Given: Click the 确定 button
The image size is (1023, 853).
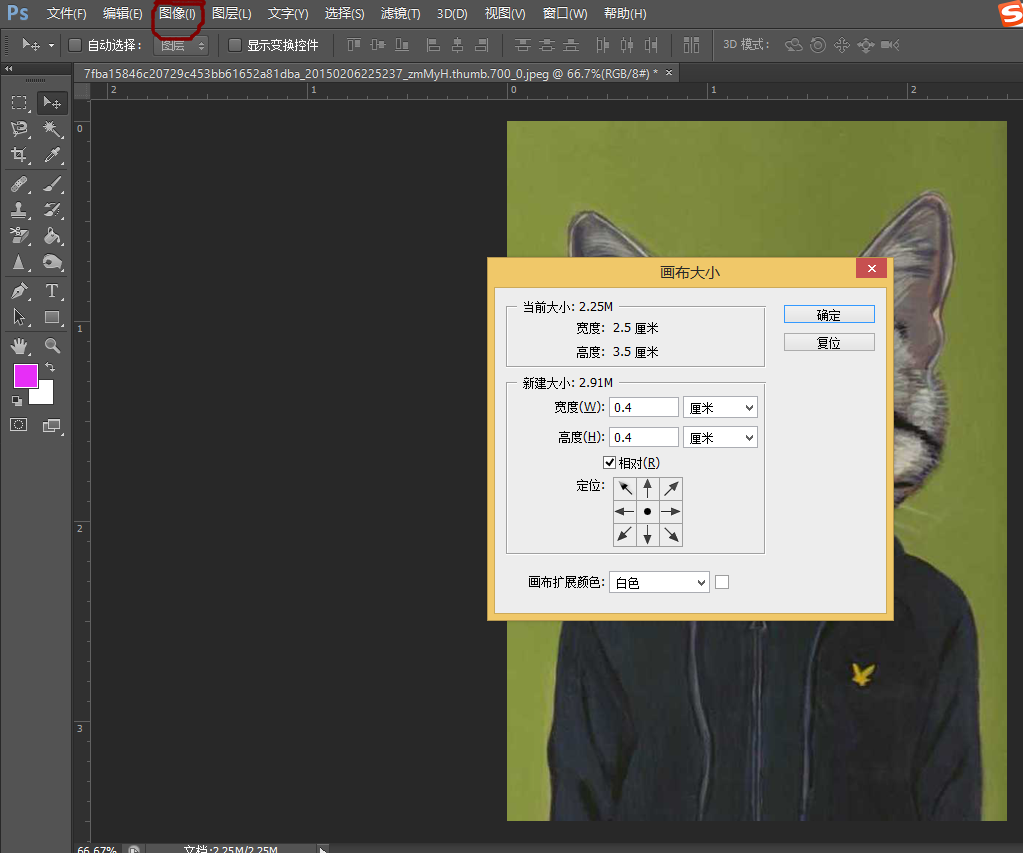Looking at the screenshot, I should point(829,315).
